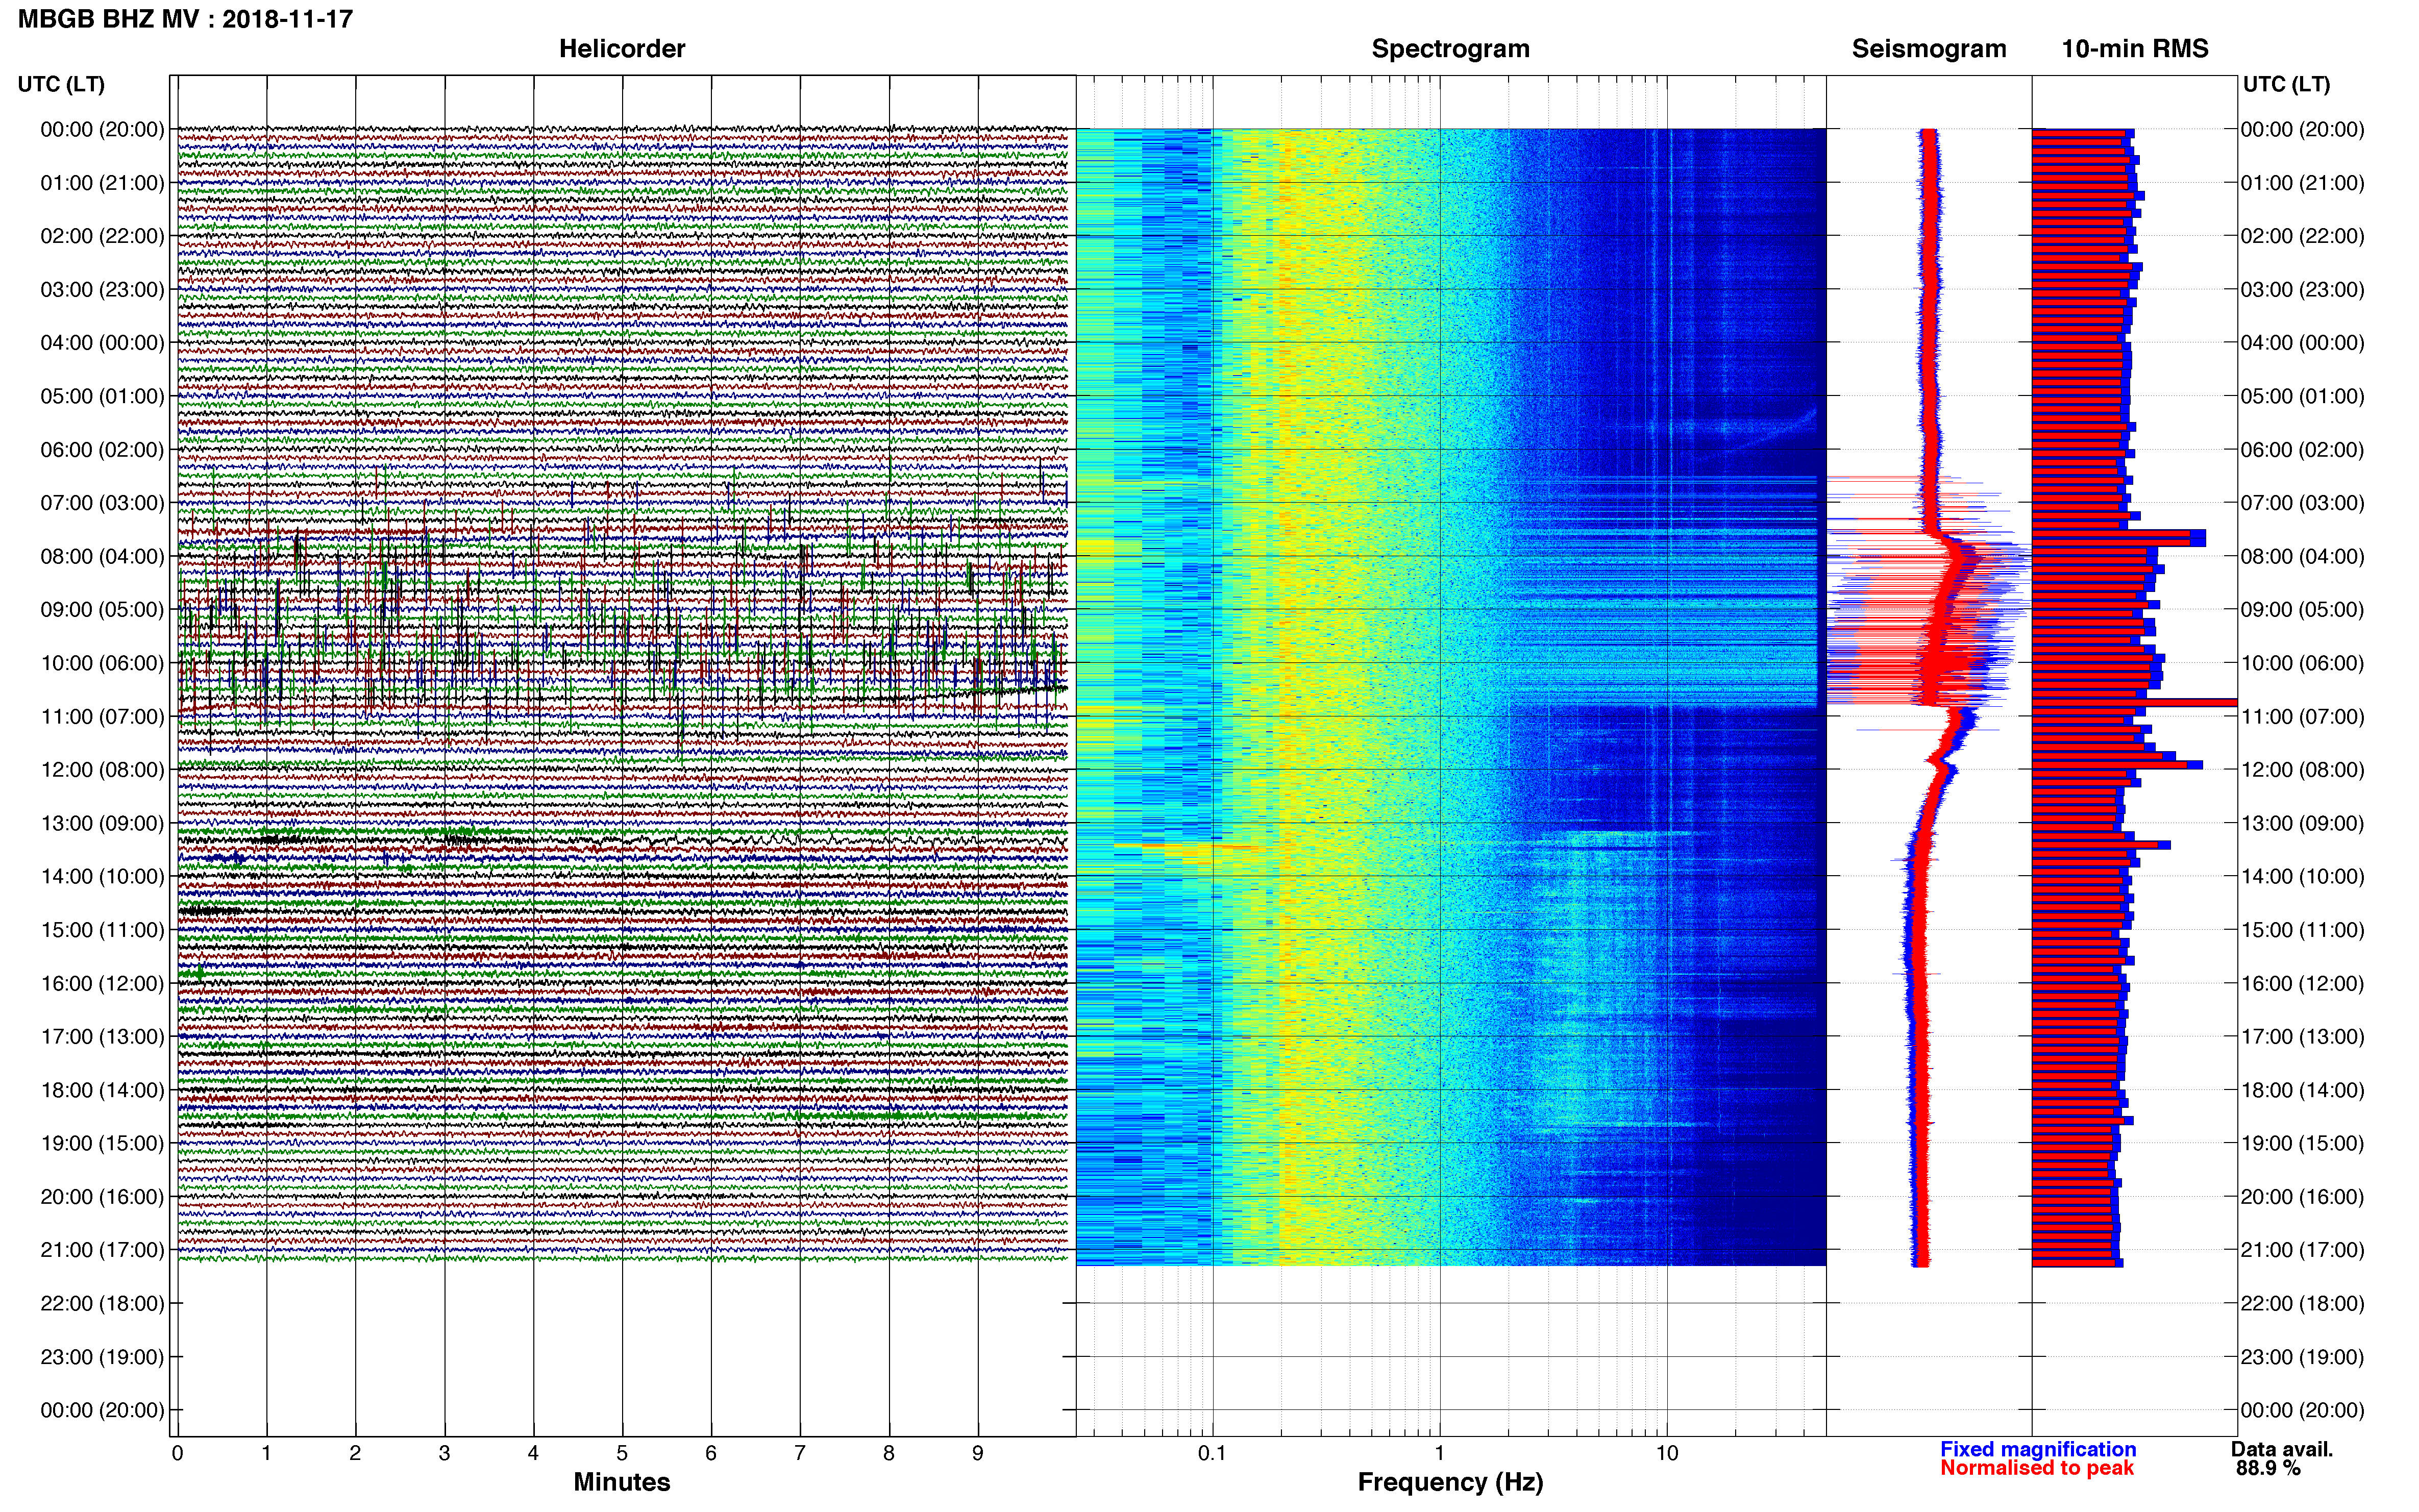Click the left time label '16:00 (12:00)'

pyautogui.click(x=102, y=983)
